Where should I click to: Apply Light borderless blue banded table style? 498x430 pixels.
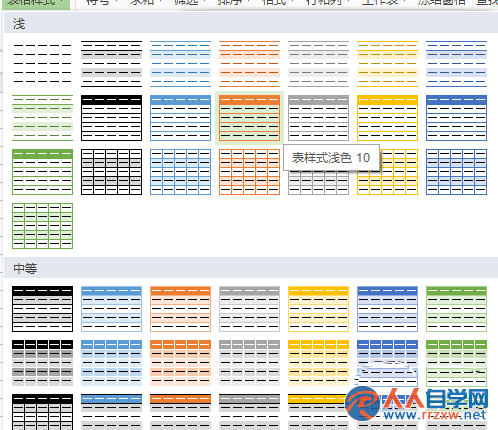pos(180,64)
